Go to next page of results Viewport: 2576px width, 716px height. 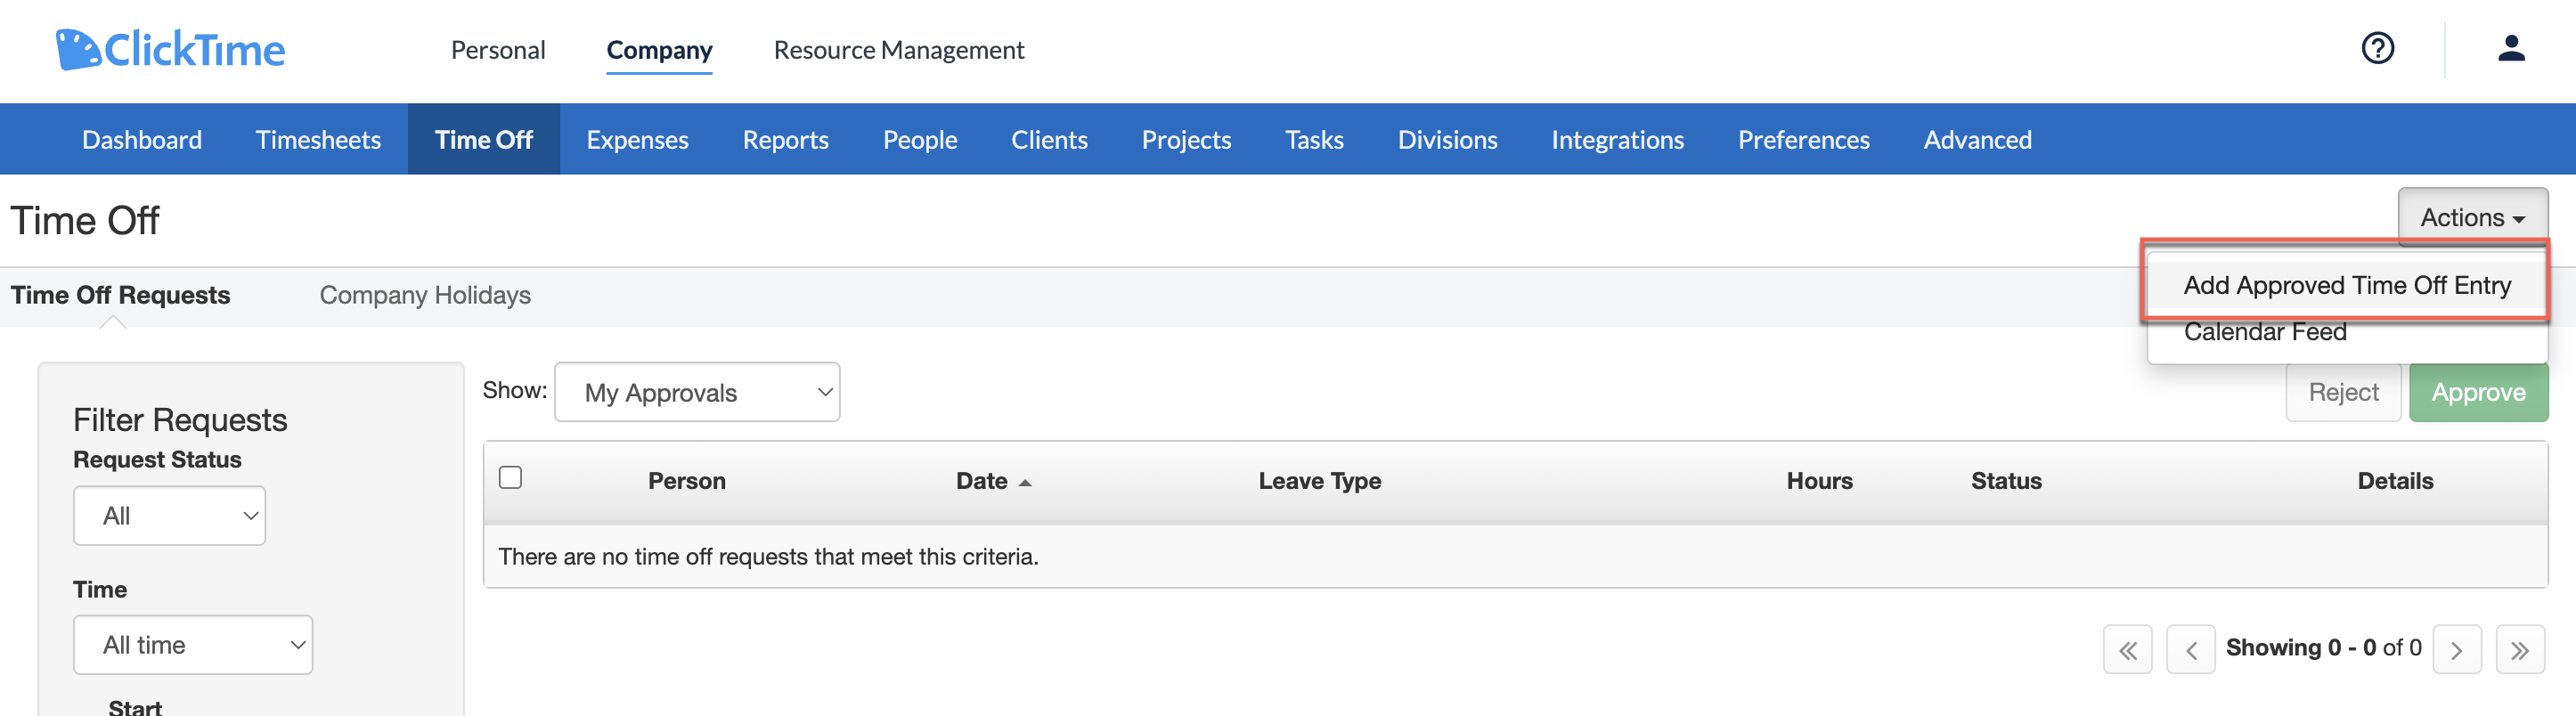(2456, 650)
